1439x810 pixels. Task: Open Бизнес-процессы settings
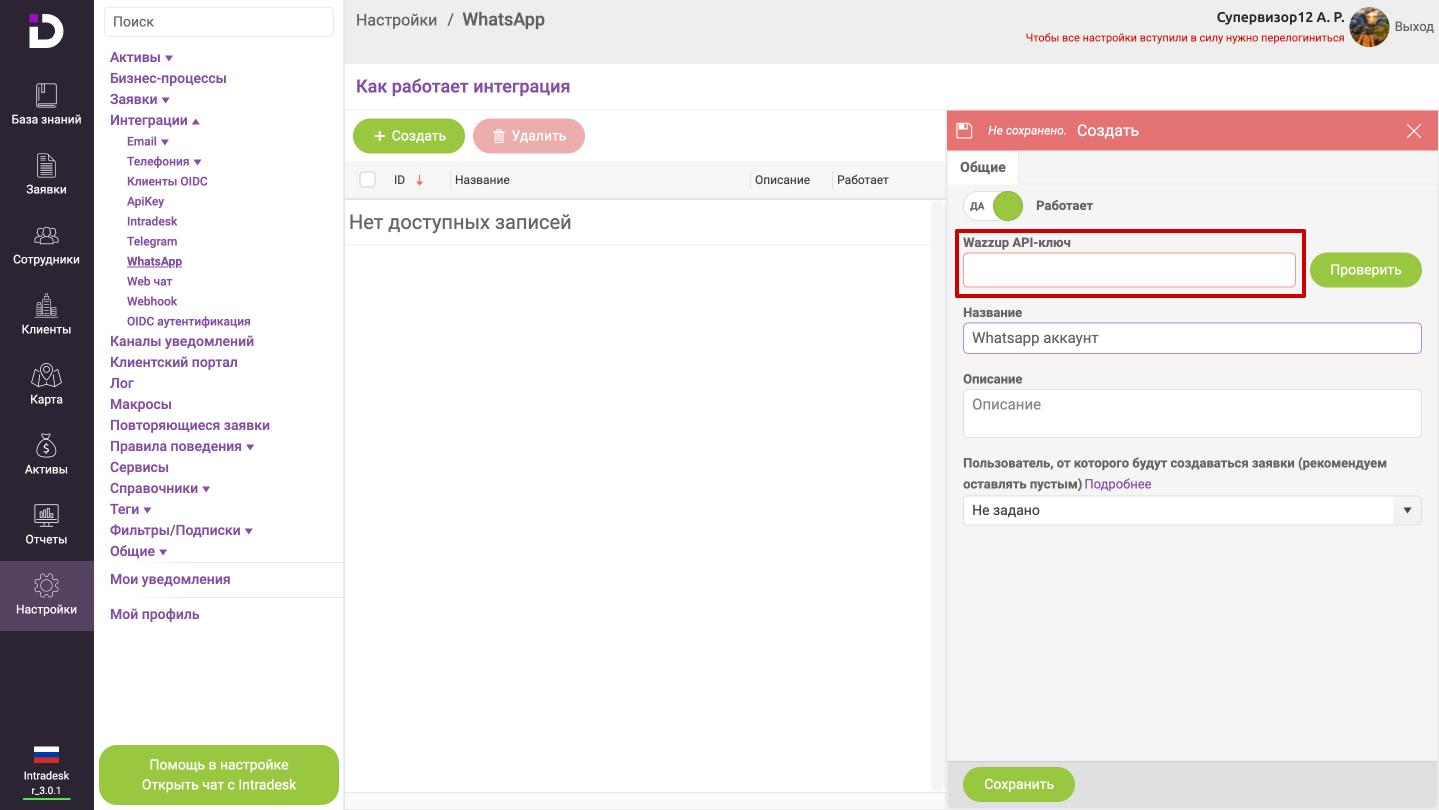pos(168,78)
